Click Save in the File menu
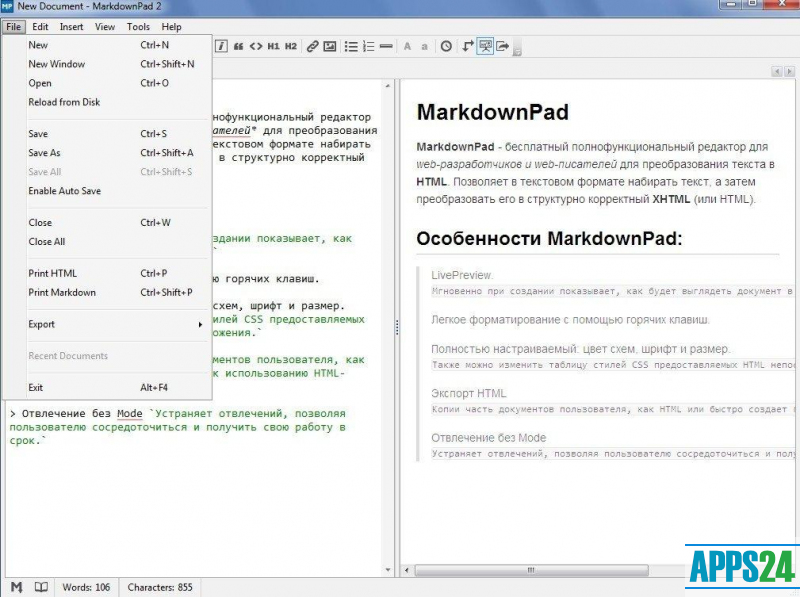800x597 pixels. (107, 134)
